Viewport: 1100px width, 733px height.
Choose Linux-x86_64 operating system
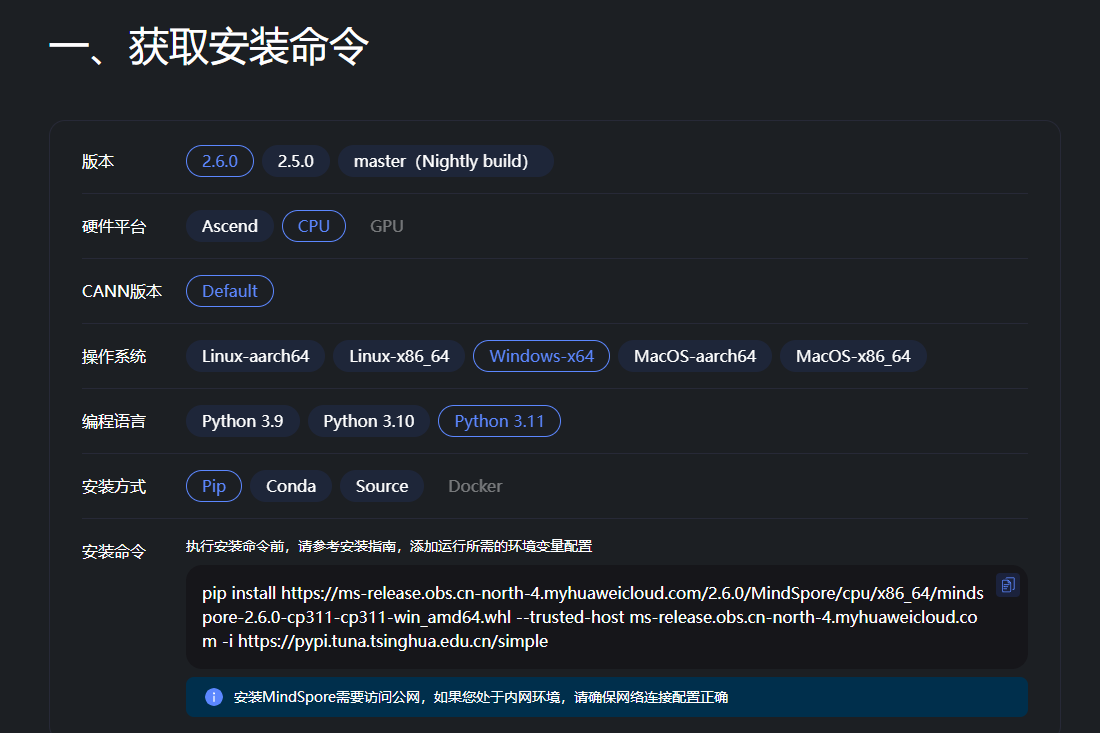(399, 356)
